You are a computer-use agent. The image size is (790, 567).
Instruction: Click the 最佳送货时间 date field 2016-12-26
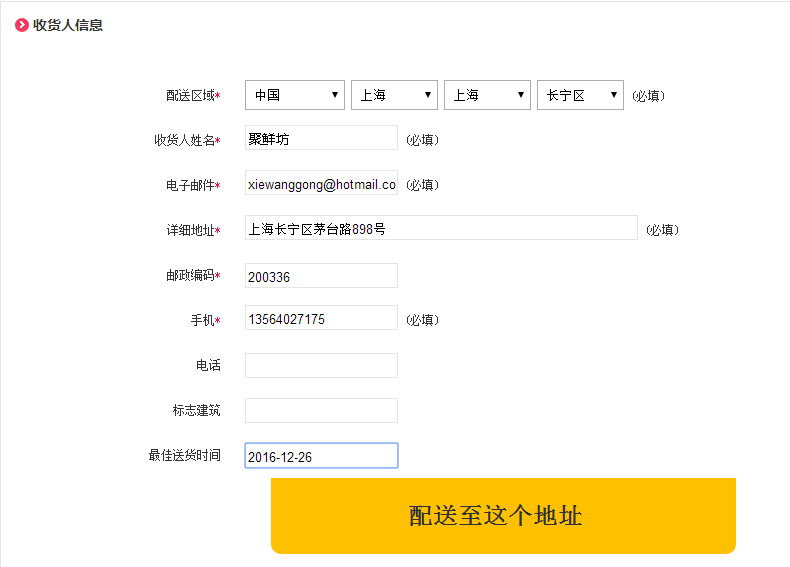click(x=321, y=456)
